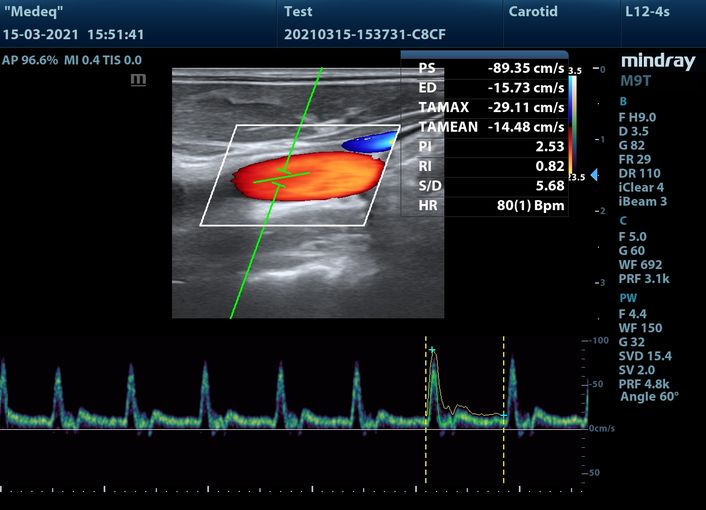Viewport: 706px width, 510px height.
Task: Click the color velocity scale bar
Action: pyautogui.click(x=572, y=125)
